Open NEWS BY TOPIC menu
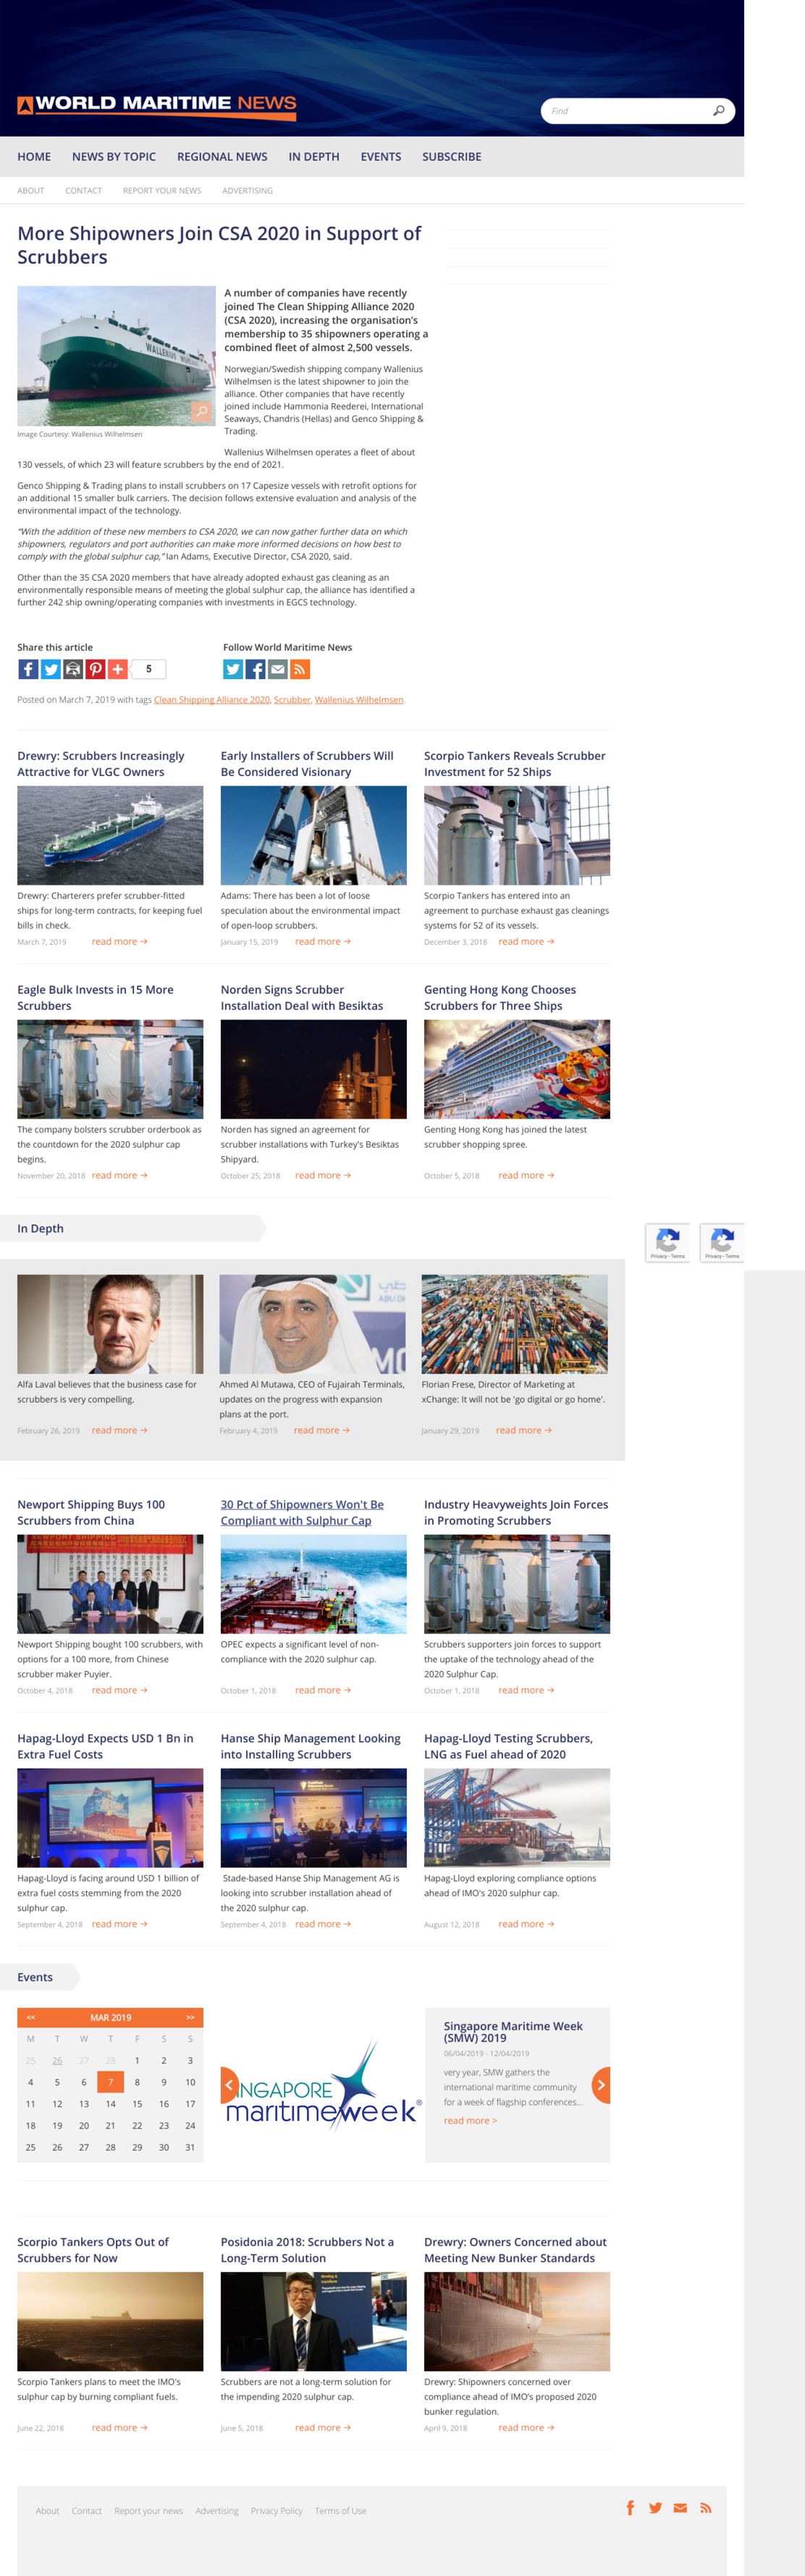The height and width of the screenshot is (2576, 805). click(x=114, y=157)
